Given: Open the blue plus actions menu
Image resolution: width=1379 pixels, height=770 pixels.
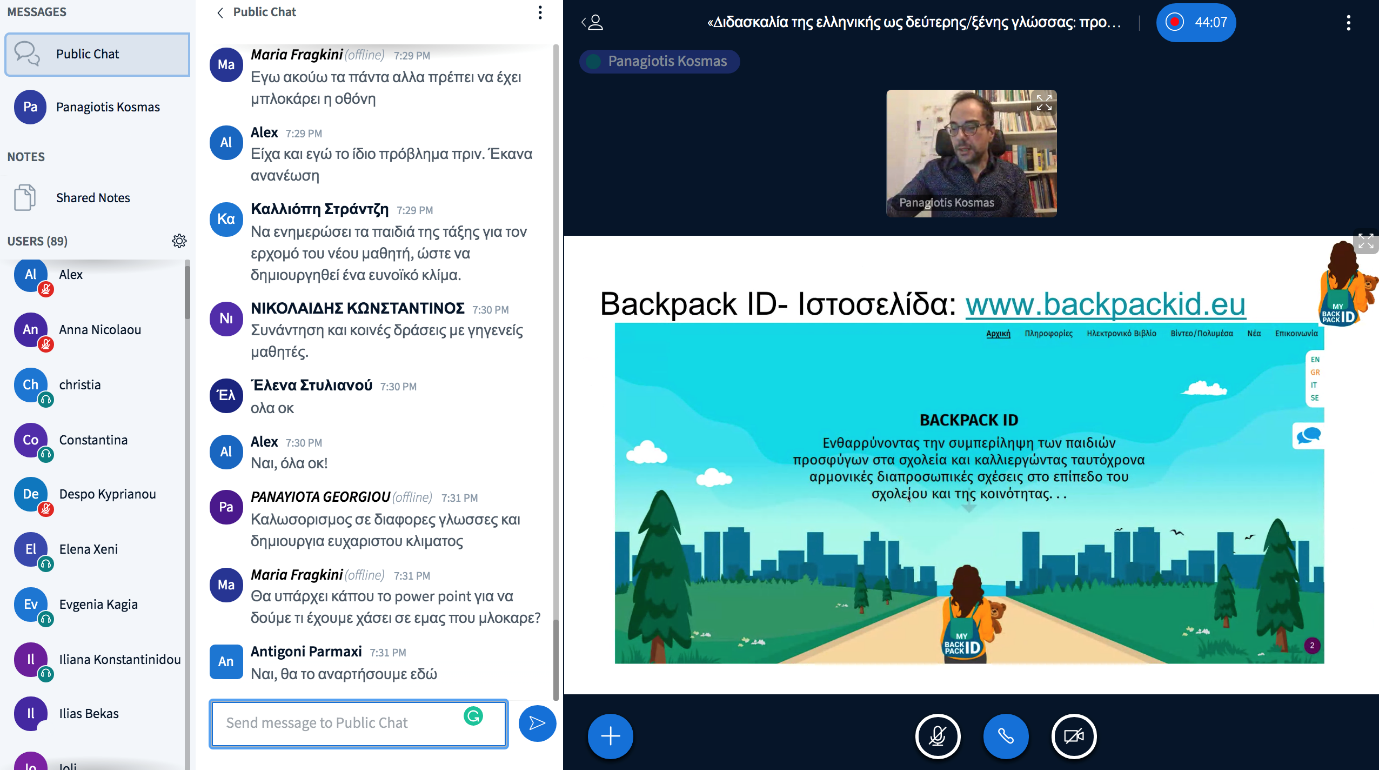Looking at the screenshot, I should point(610,737).
